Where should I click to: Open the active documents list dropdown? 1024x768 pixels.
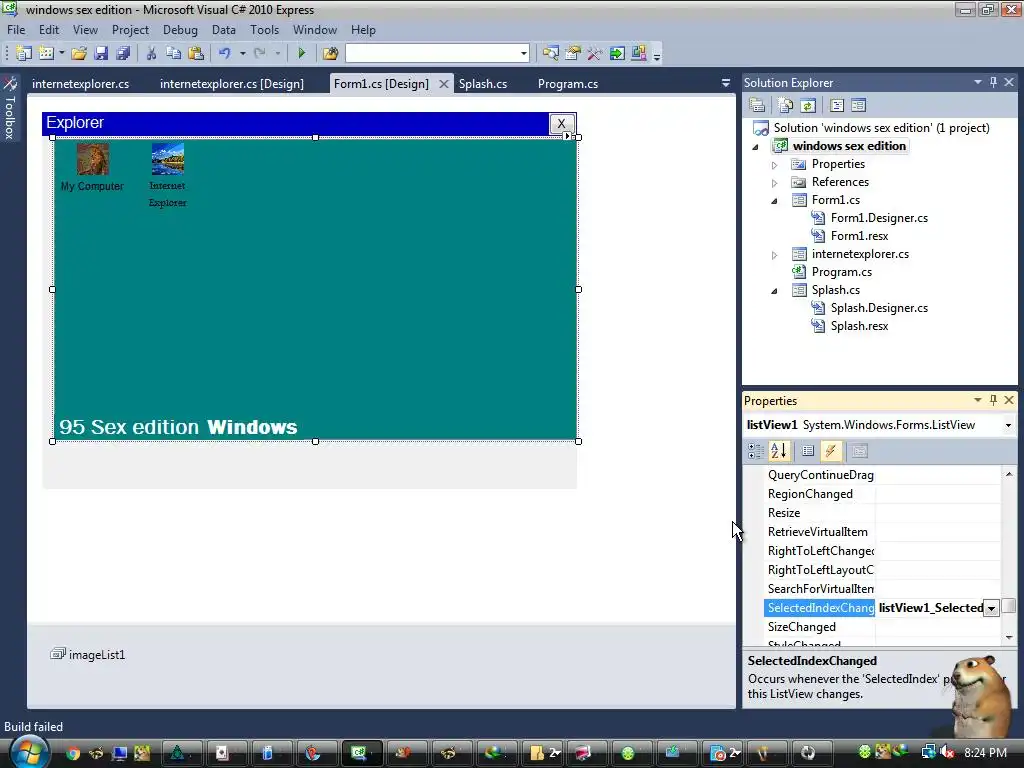pyautogui.click(x=726, y=83)
